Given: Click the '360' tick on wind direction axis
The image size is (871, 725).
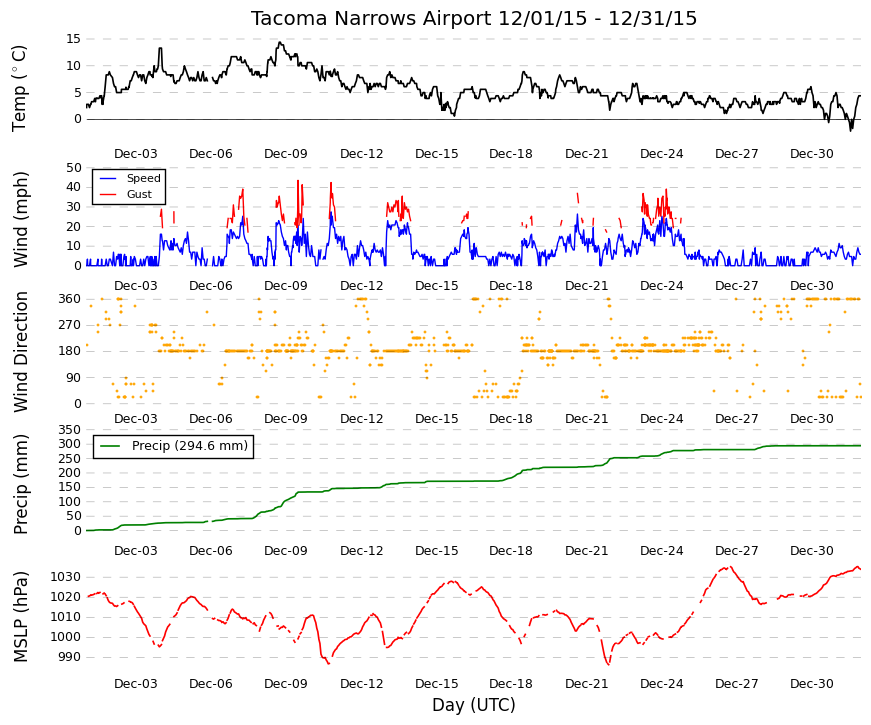Looking at the screenshot, I should [69, 299].
